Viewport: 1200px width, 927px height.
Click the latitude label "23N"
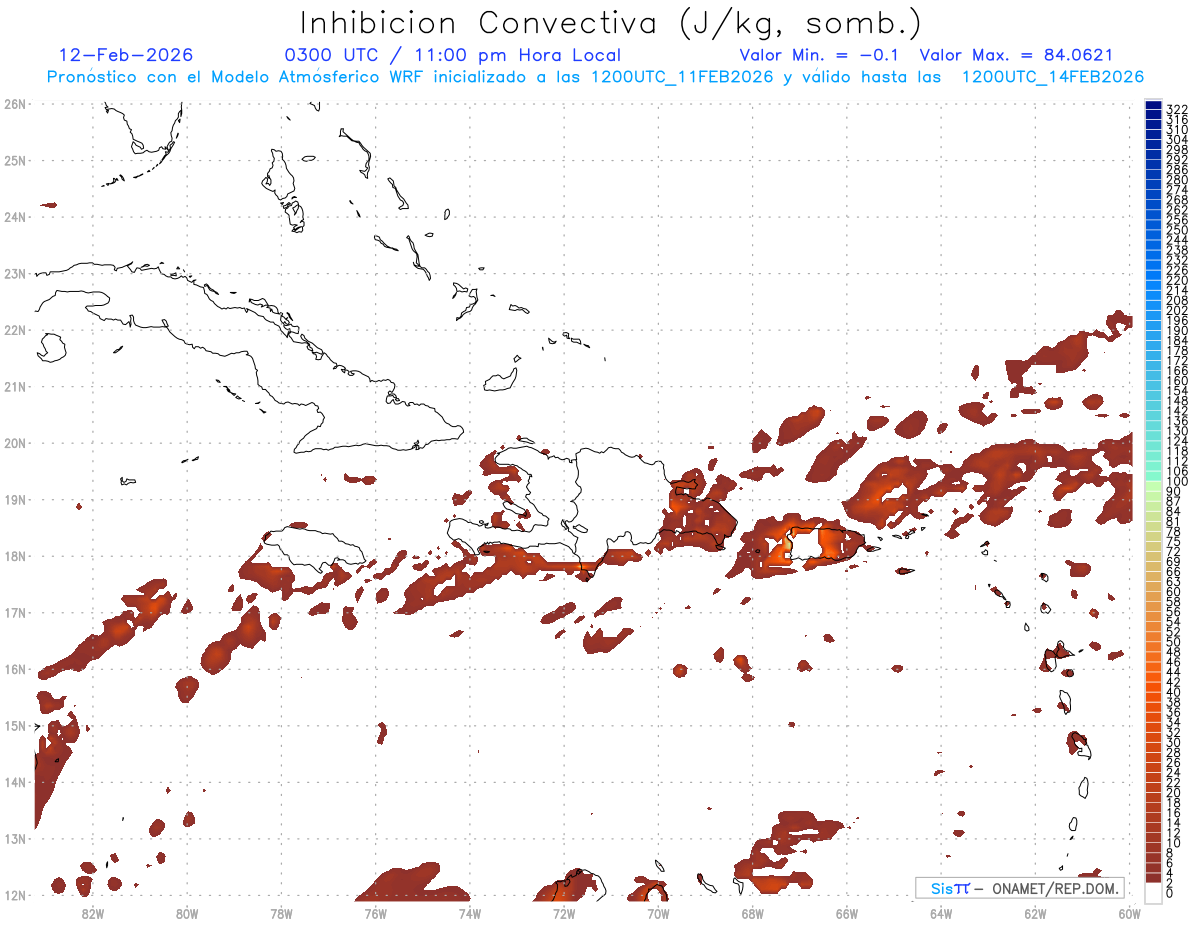(14, 273)
